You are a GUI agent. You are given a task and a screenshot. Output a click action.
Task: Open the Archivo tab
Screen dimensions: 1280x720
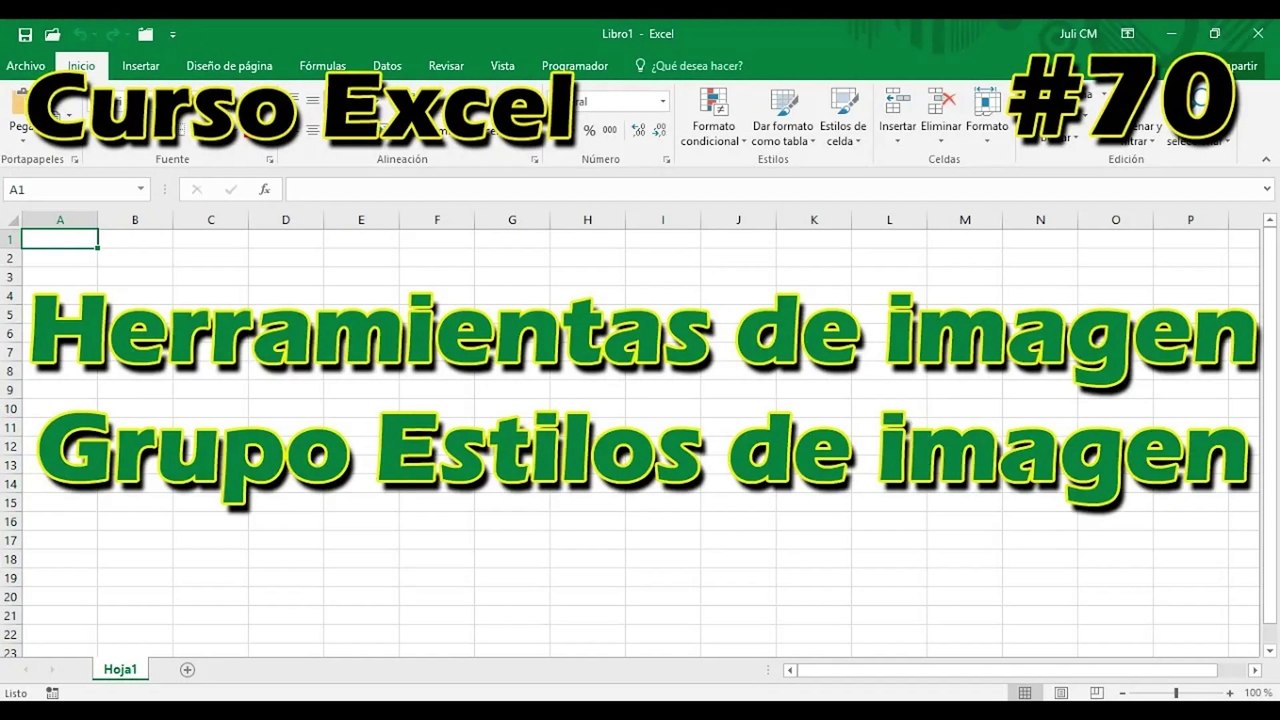coord(25,66)
